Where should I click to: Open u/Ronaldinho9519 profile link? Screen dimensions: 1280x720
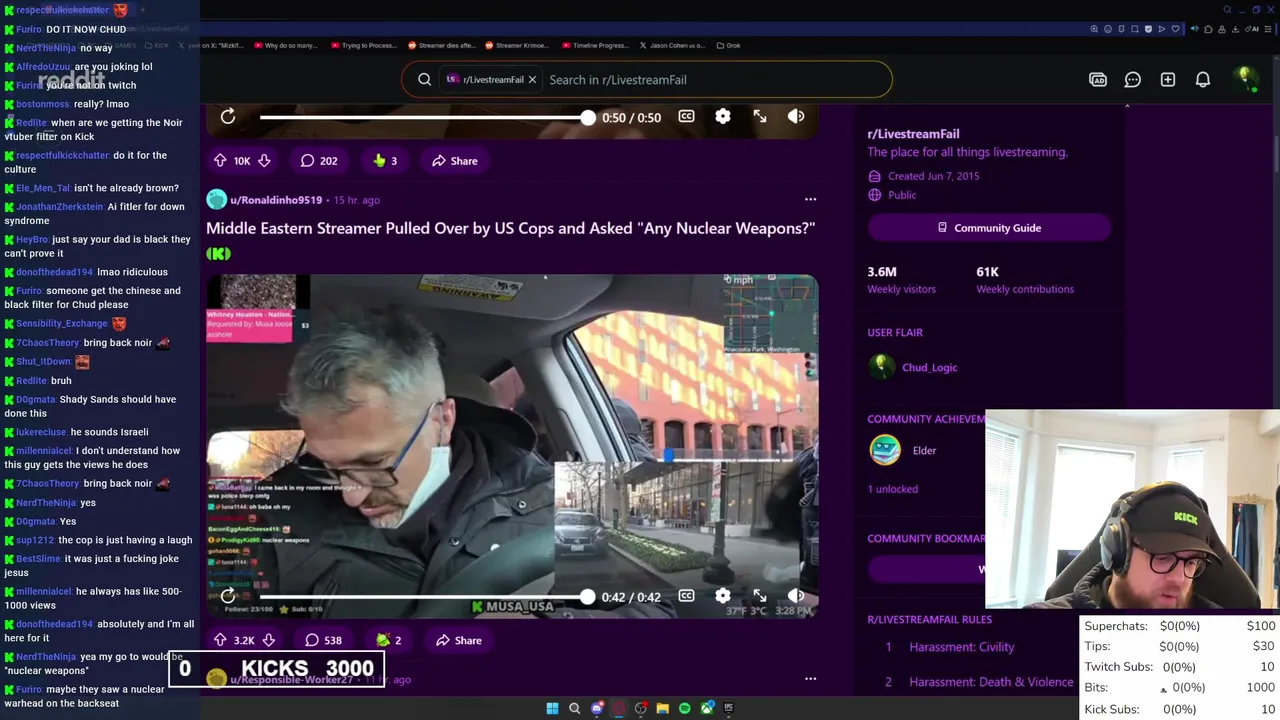(x=276, y=200)
